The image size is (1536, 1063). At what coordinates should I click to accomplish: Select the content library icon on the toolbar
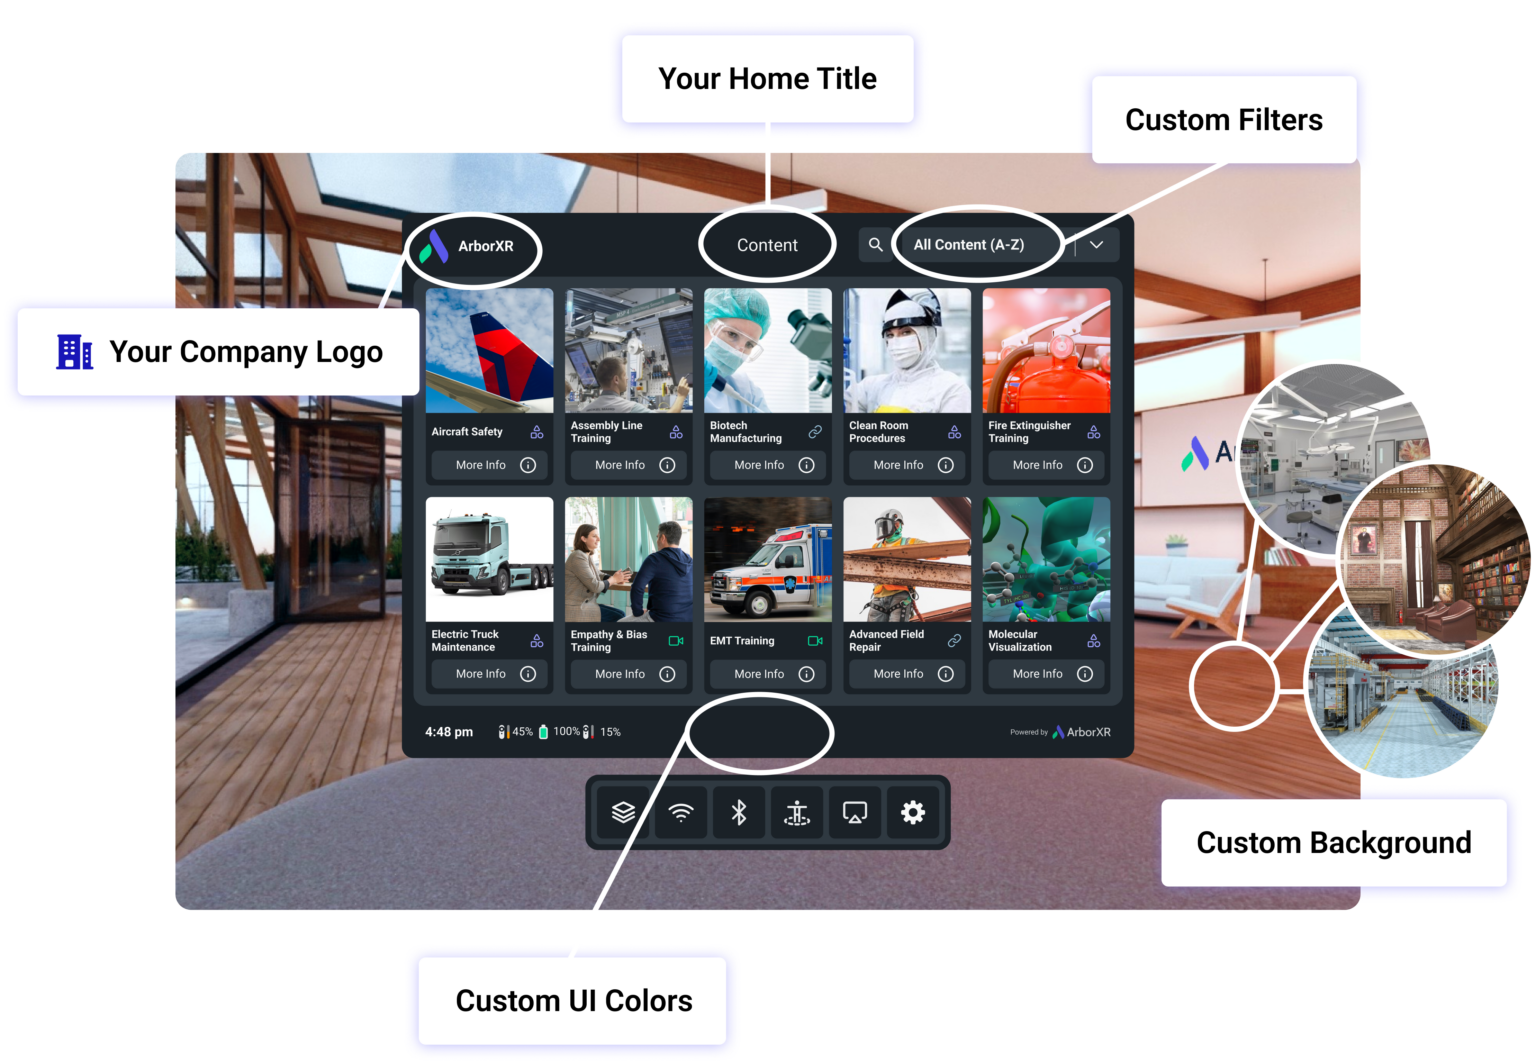click(625, 812)
